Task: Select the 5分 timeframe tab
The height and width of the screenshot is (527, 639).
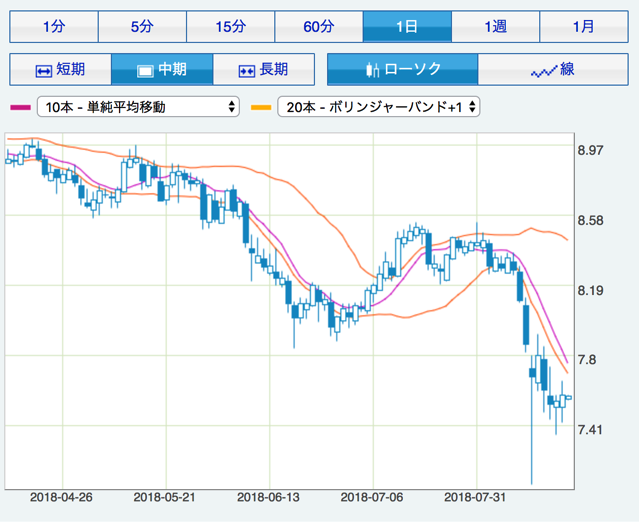Action: point(142,27)
